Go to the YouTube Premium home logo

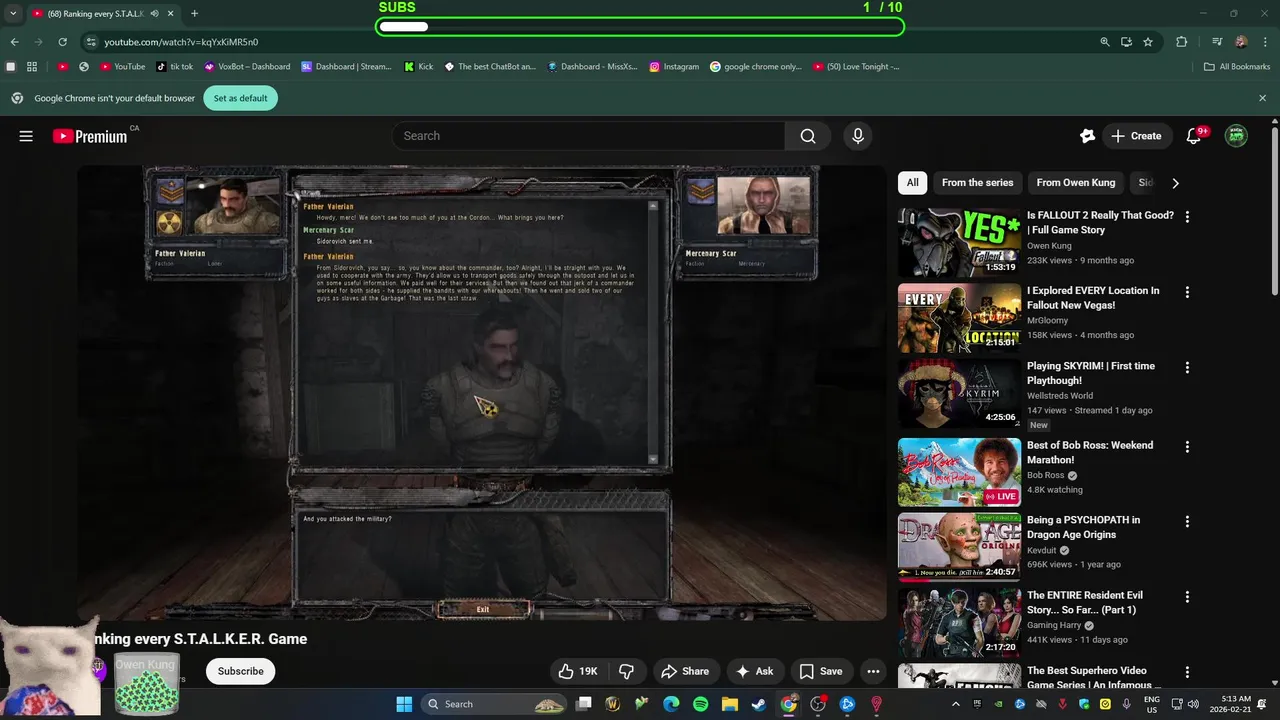[x=91, y=136]
